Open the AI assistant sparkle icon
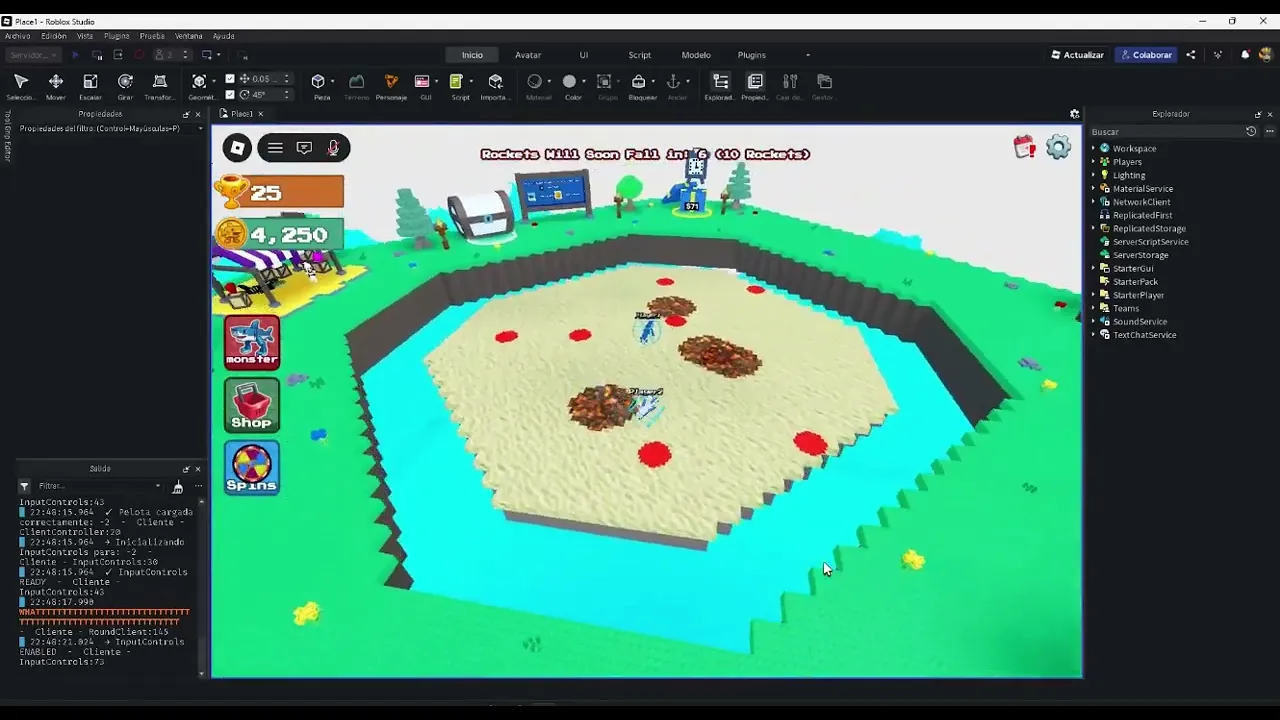The width and height of the screenshot is (1280, 720). point(1217,55)
